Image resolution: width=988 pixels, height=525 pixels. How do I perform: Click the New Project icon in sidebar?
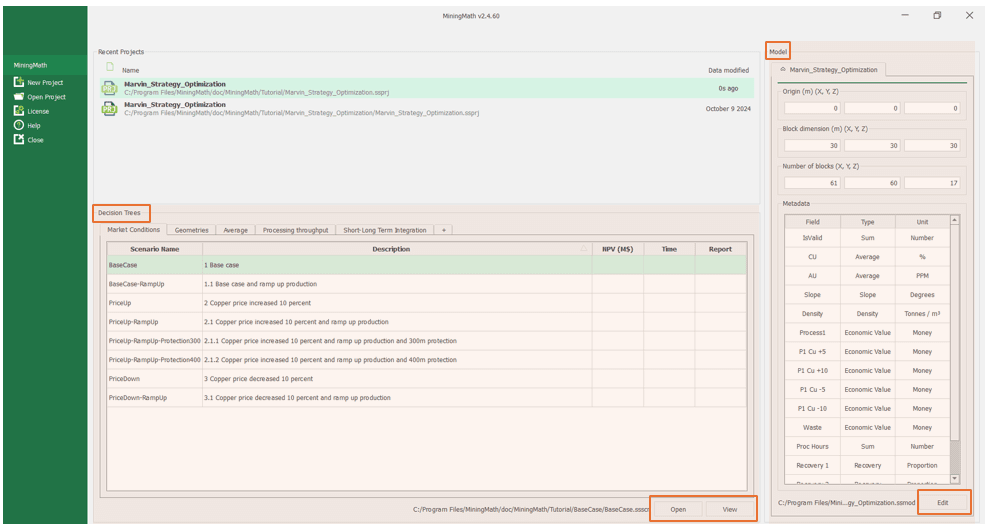click(x=19, y=82)
